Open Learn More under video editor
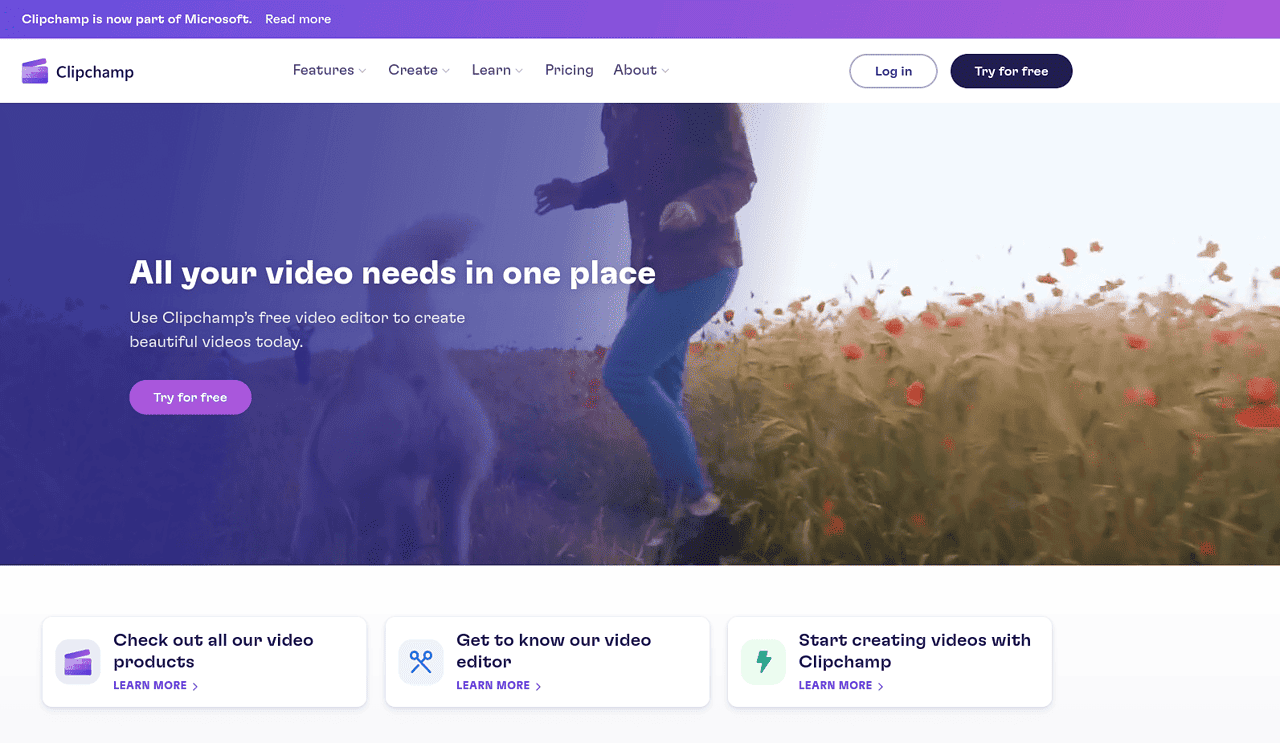 tap(499, 686)
